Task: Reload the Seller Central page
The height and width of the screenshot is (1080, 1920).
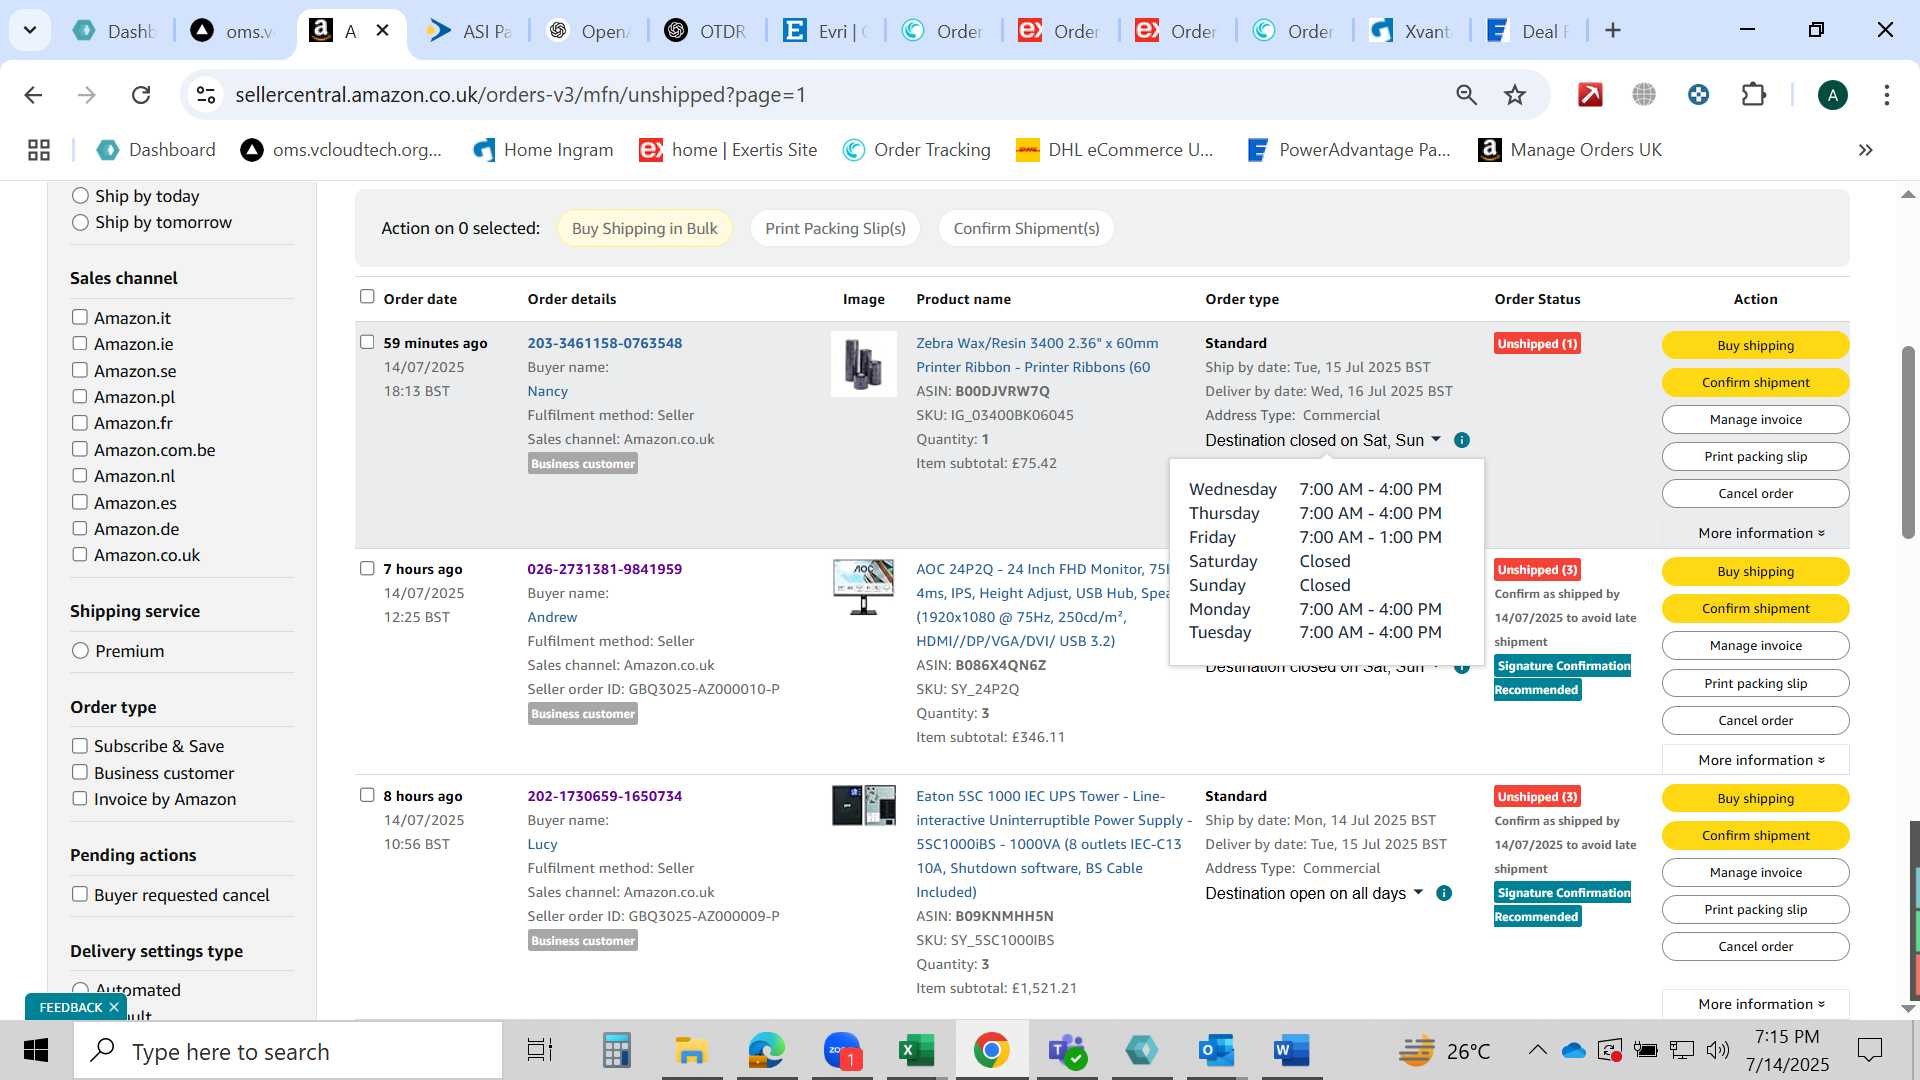Action: 141,95
